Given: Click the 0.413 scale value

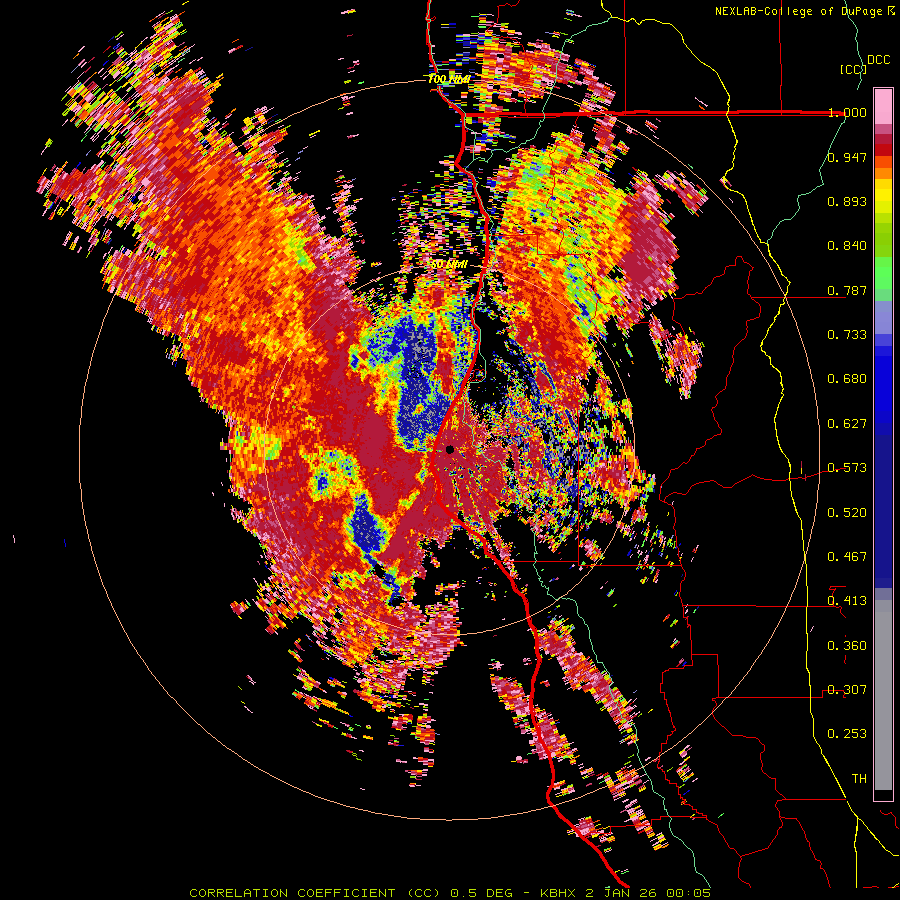Looking at the screenshot, I should pos(847,601).
